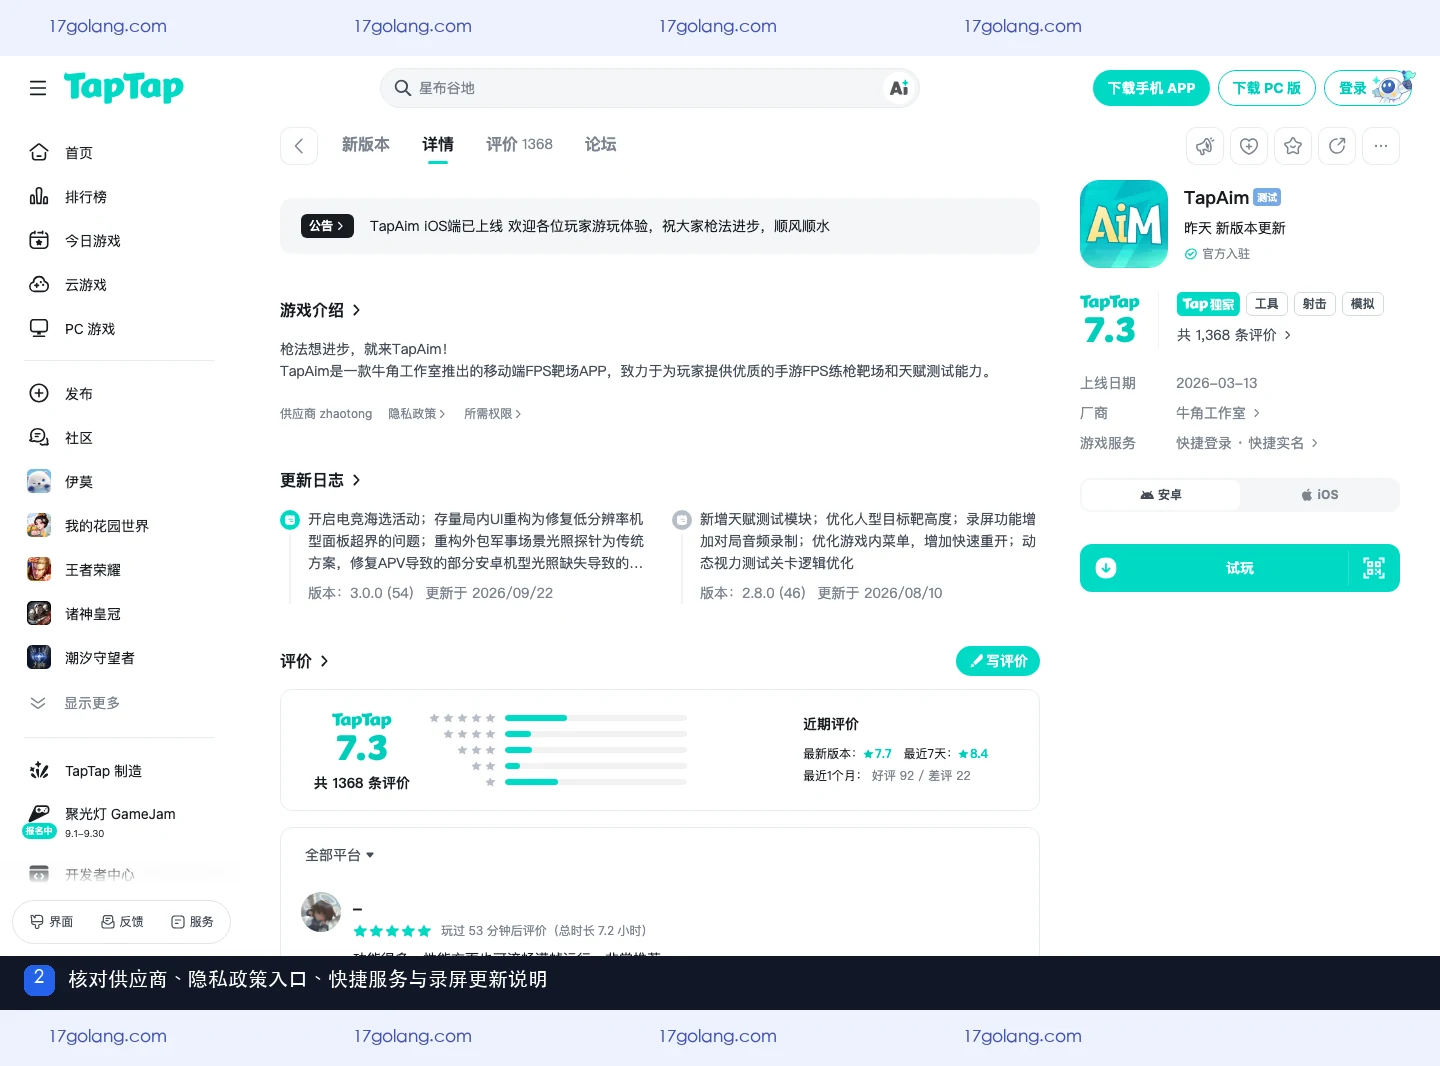Expand 更新日志 section chevron
Image resolution: width=1440 pixels, height=1066 pixels.
[356, 481]
